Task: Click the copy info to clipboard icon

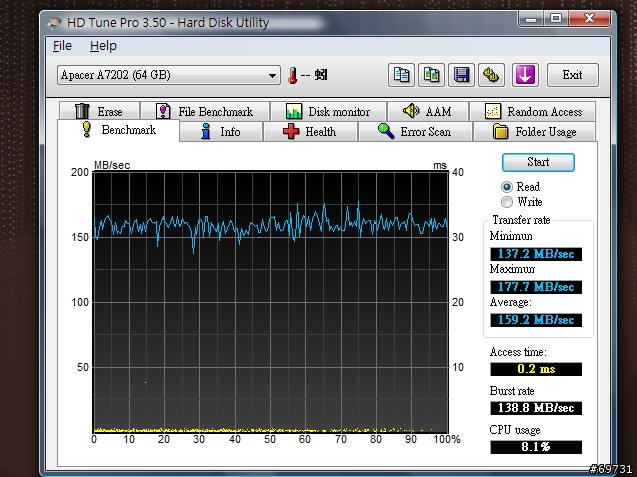Action: [401, 75]
